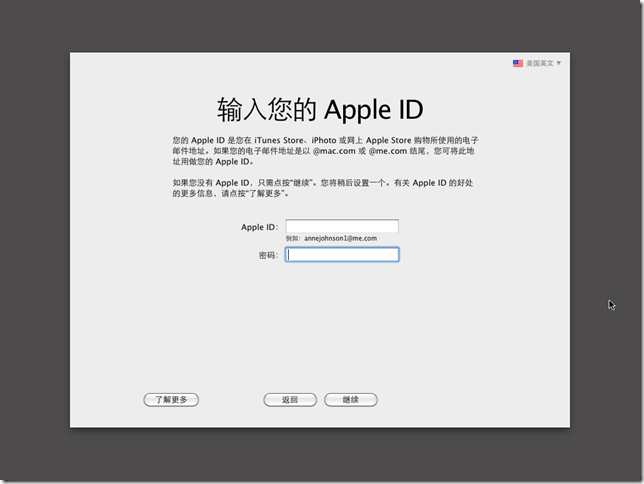Click example text annejohnson1@me.com
This screenshot has height=484, width=644.
(x=340, y=238)
